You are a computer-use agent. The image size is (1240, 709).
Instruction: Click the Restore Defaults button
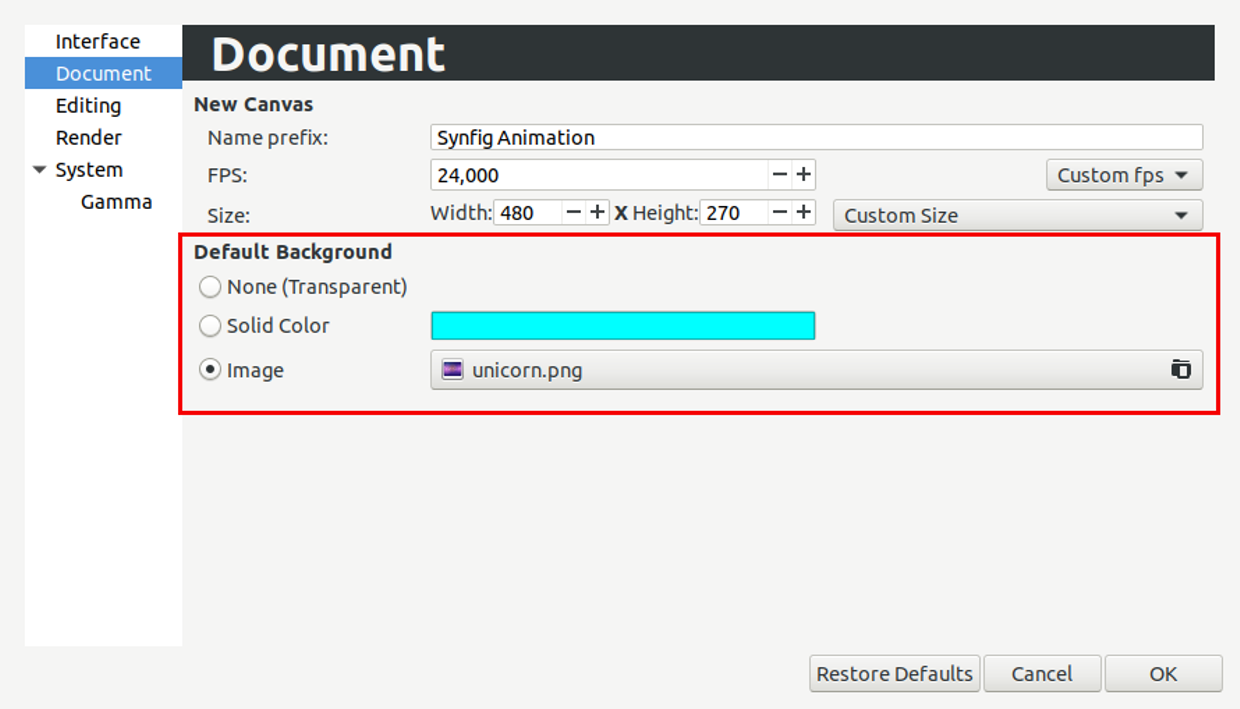(895, 674)
